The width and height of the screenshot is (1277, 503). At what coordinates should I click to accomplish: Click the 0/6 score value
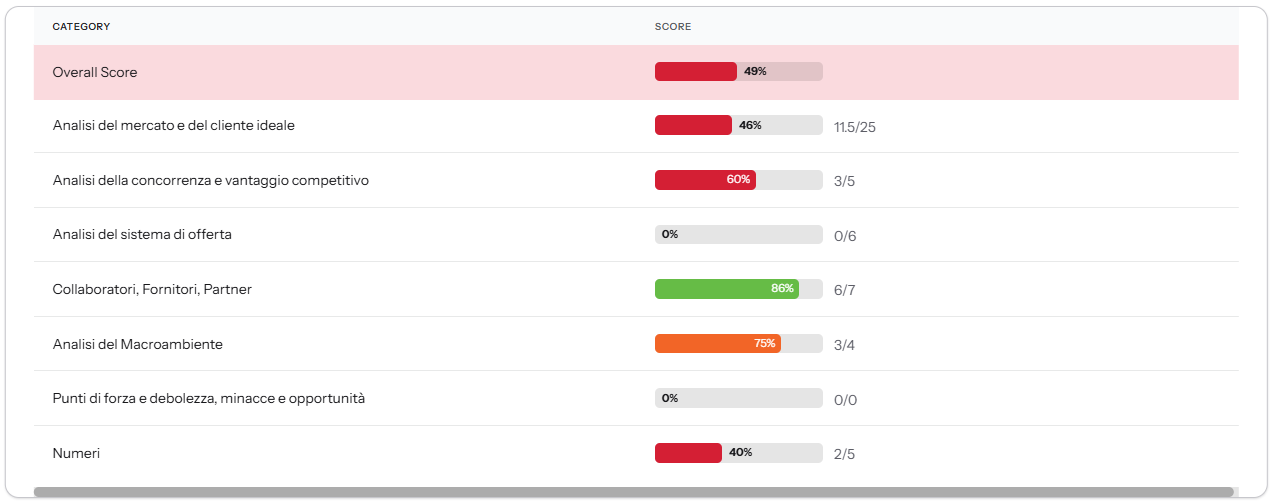pos(844,236)
